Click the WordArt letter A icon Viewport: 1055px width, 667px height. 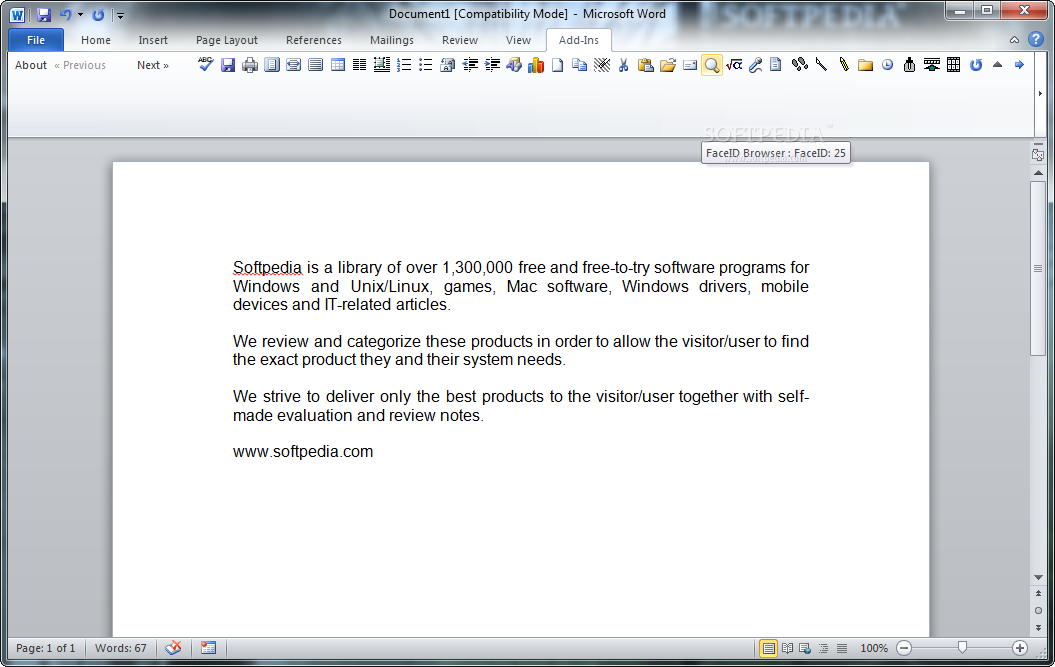[514, 65]
